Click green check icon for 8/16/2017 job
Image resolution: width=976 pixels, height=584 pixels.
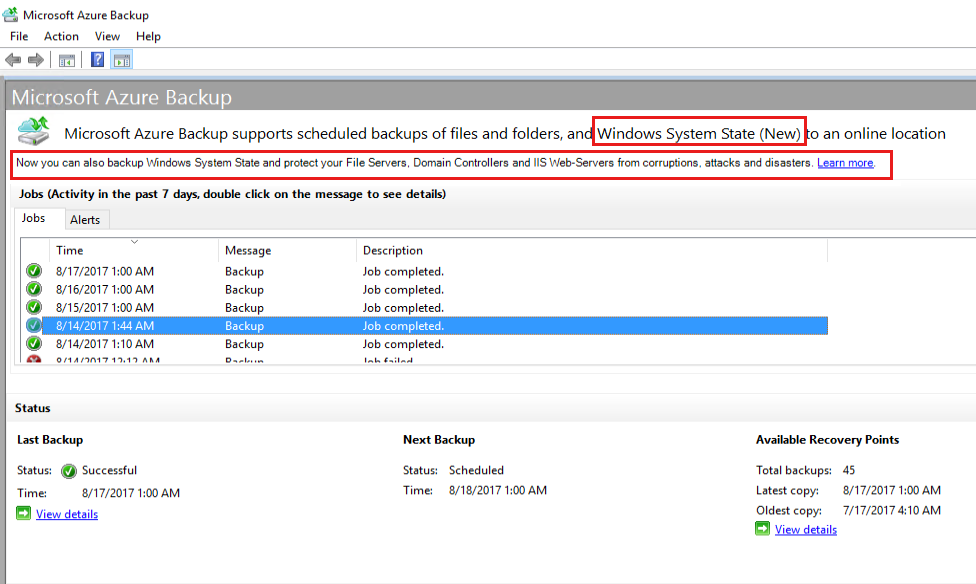click(x=34, y=289)
